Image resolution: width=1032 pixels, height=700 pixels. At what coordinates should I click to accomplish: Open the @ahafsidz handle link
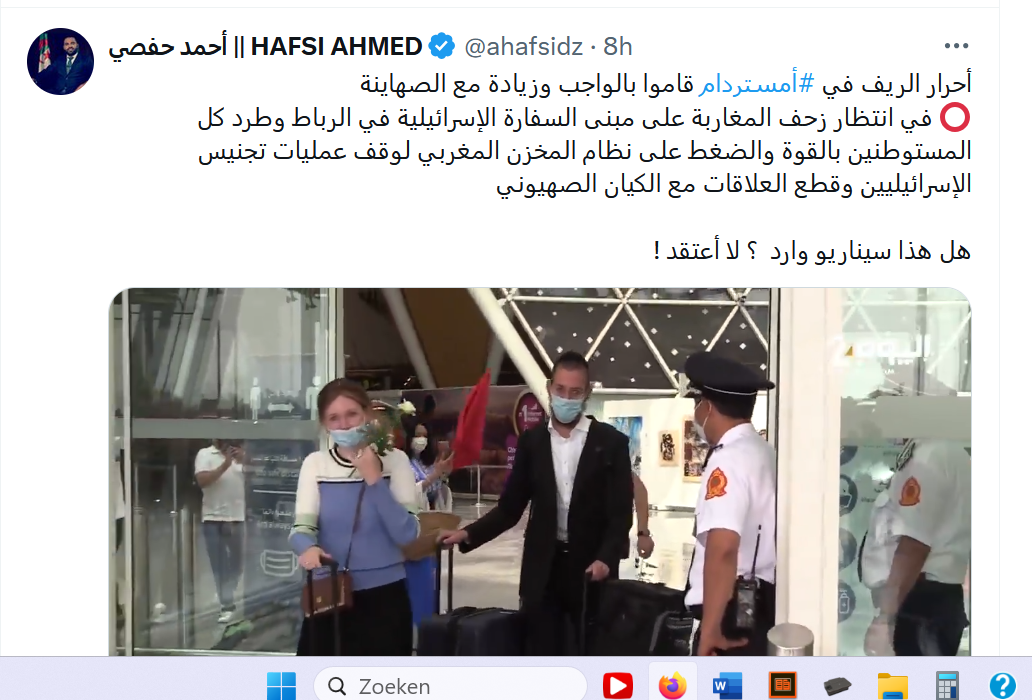pyautogui.click(x=524, y=47)
